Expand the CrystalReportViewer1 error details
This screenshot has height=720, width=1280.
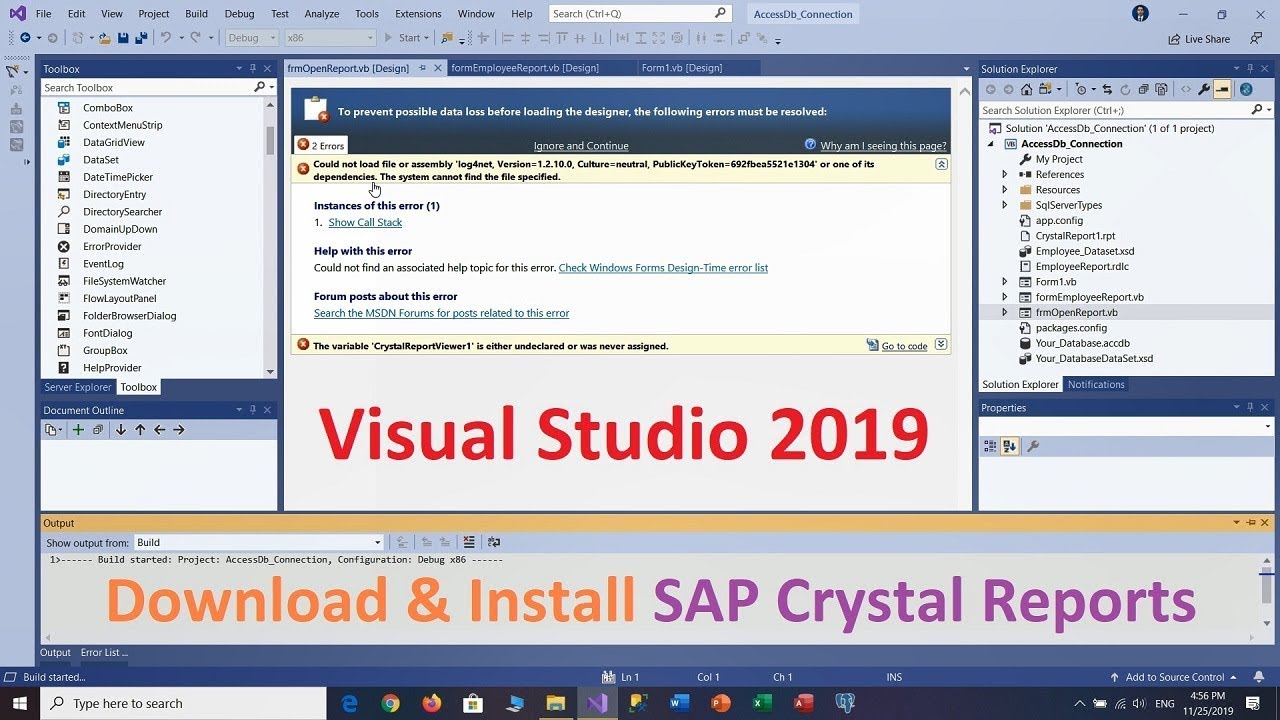coord(941,344)
